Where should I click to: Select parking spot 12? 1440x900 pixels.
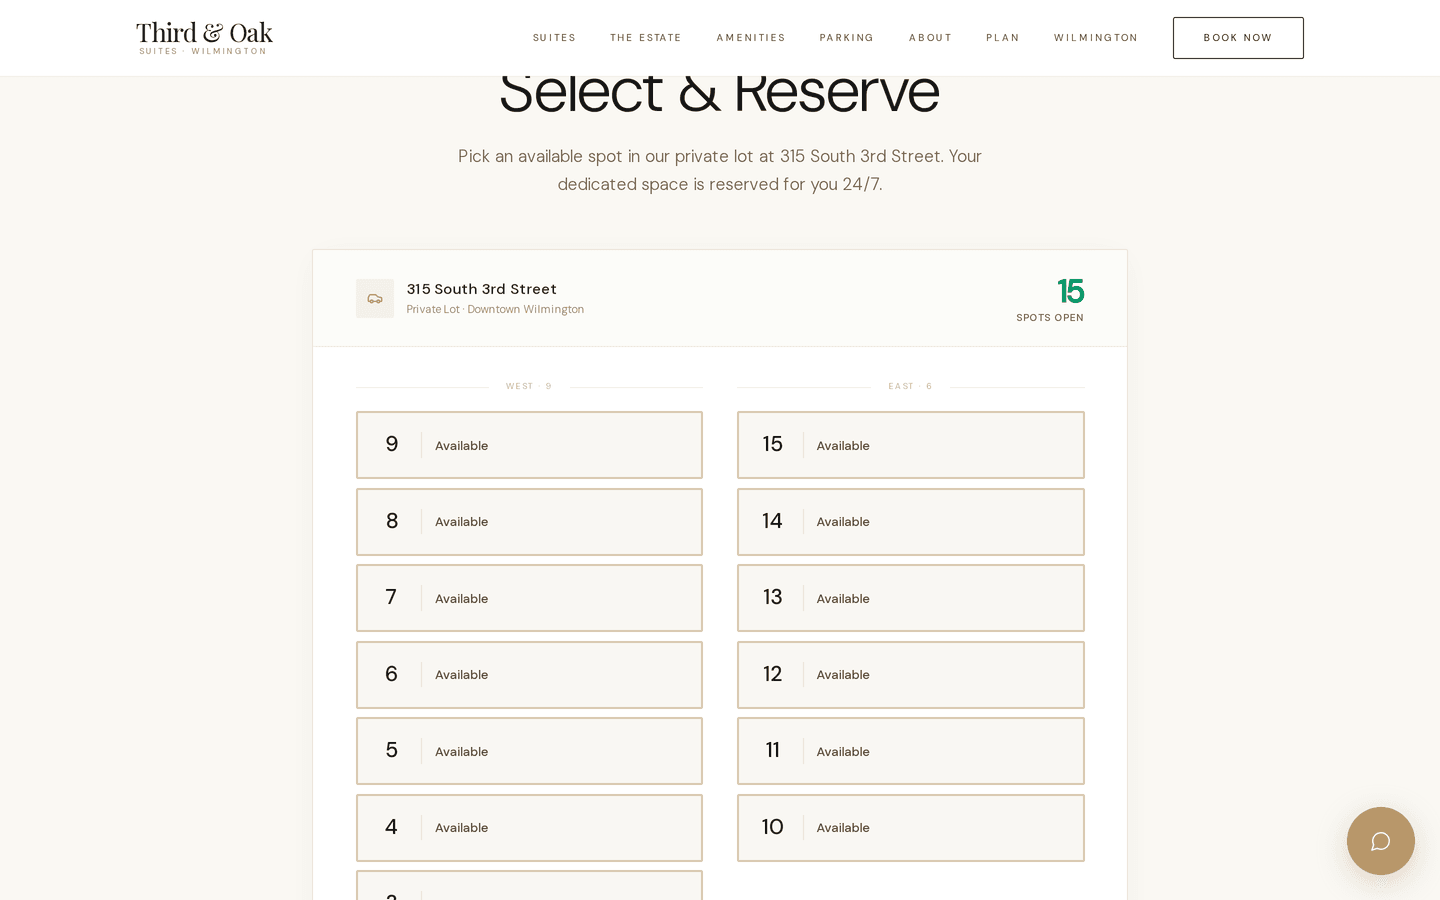910,675
